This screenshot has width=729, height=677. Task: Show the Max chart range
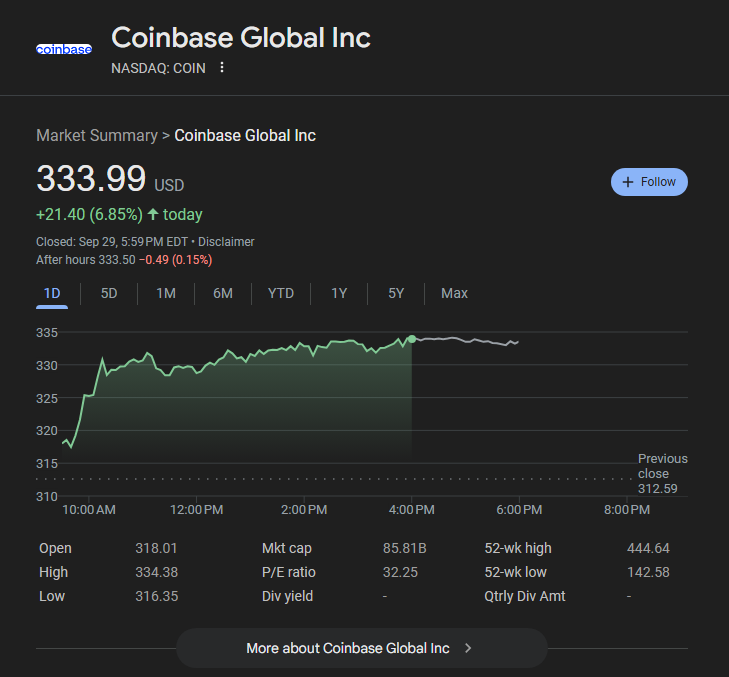click(454, 293)
